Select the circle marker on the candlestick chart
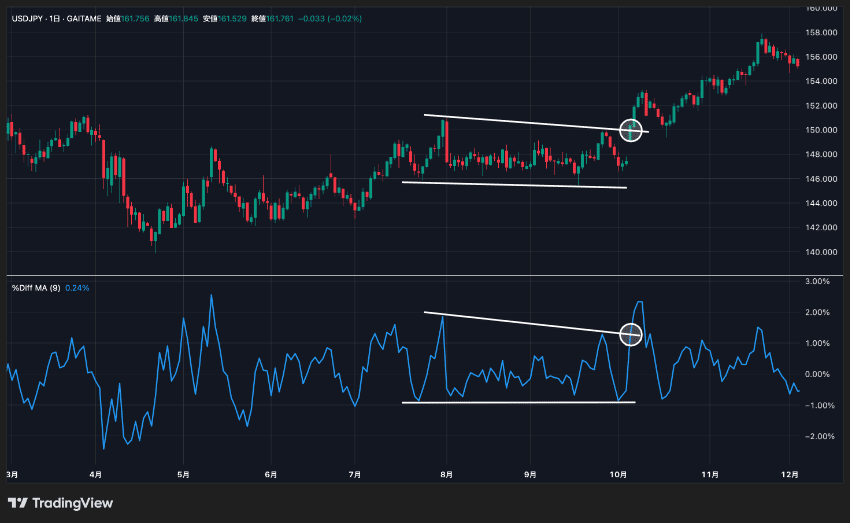 pos(631,130)
